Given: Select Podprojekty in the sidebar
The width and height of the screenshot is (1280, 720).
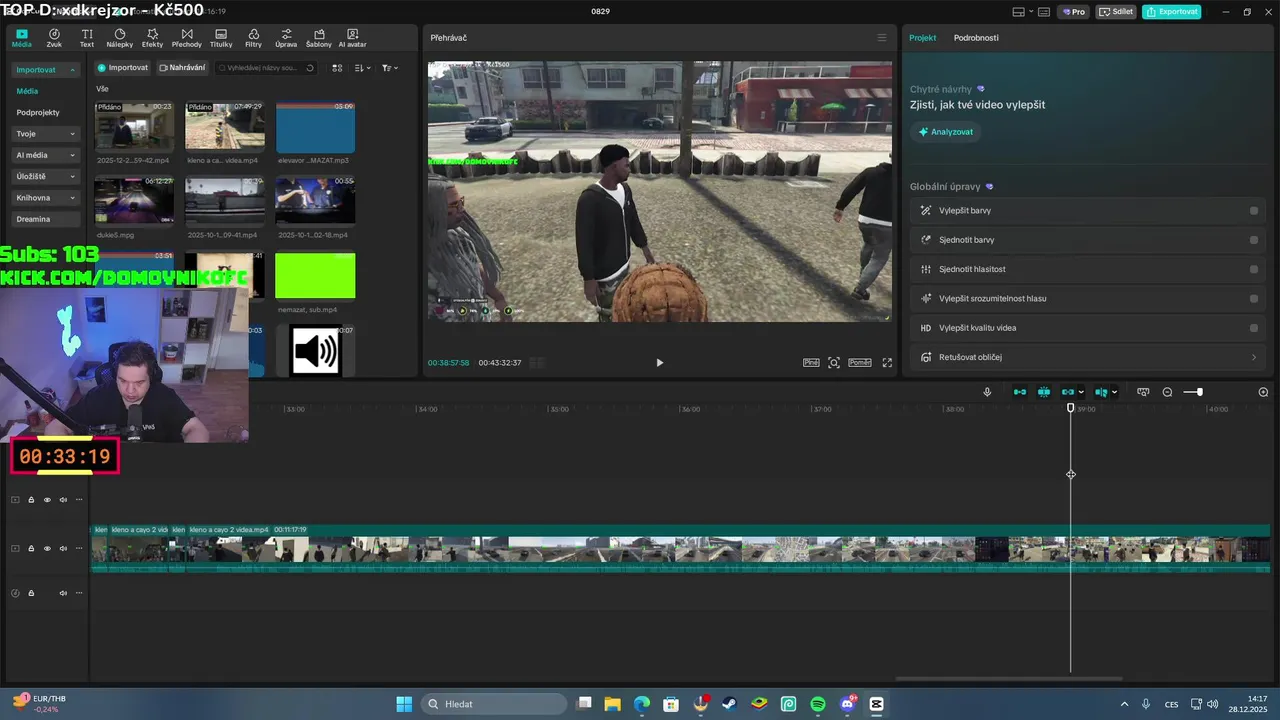Looking at the screenshot, I should click(x=38, y=113).
